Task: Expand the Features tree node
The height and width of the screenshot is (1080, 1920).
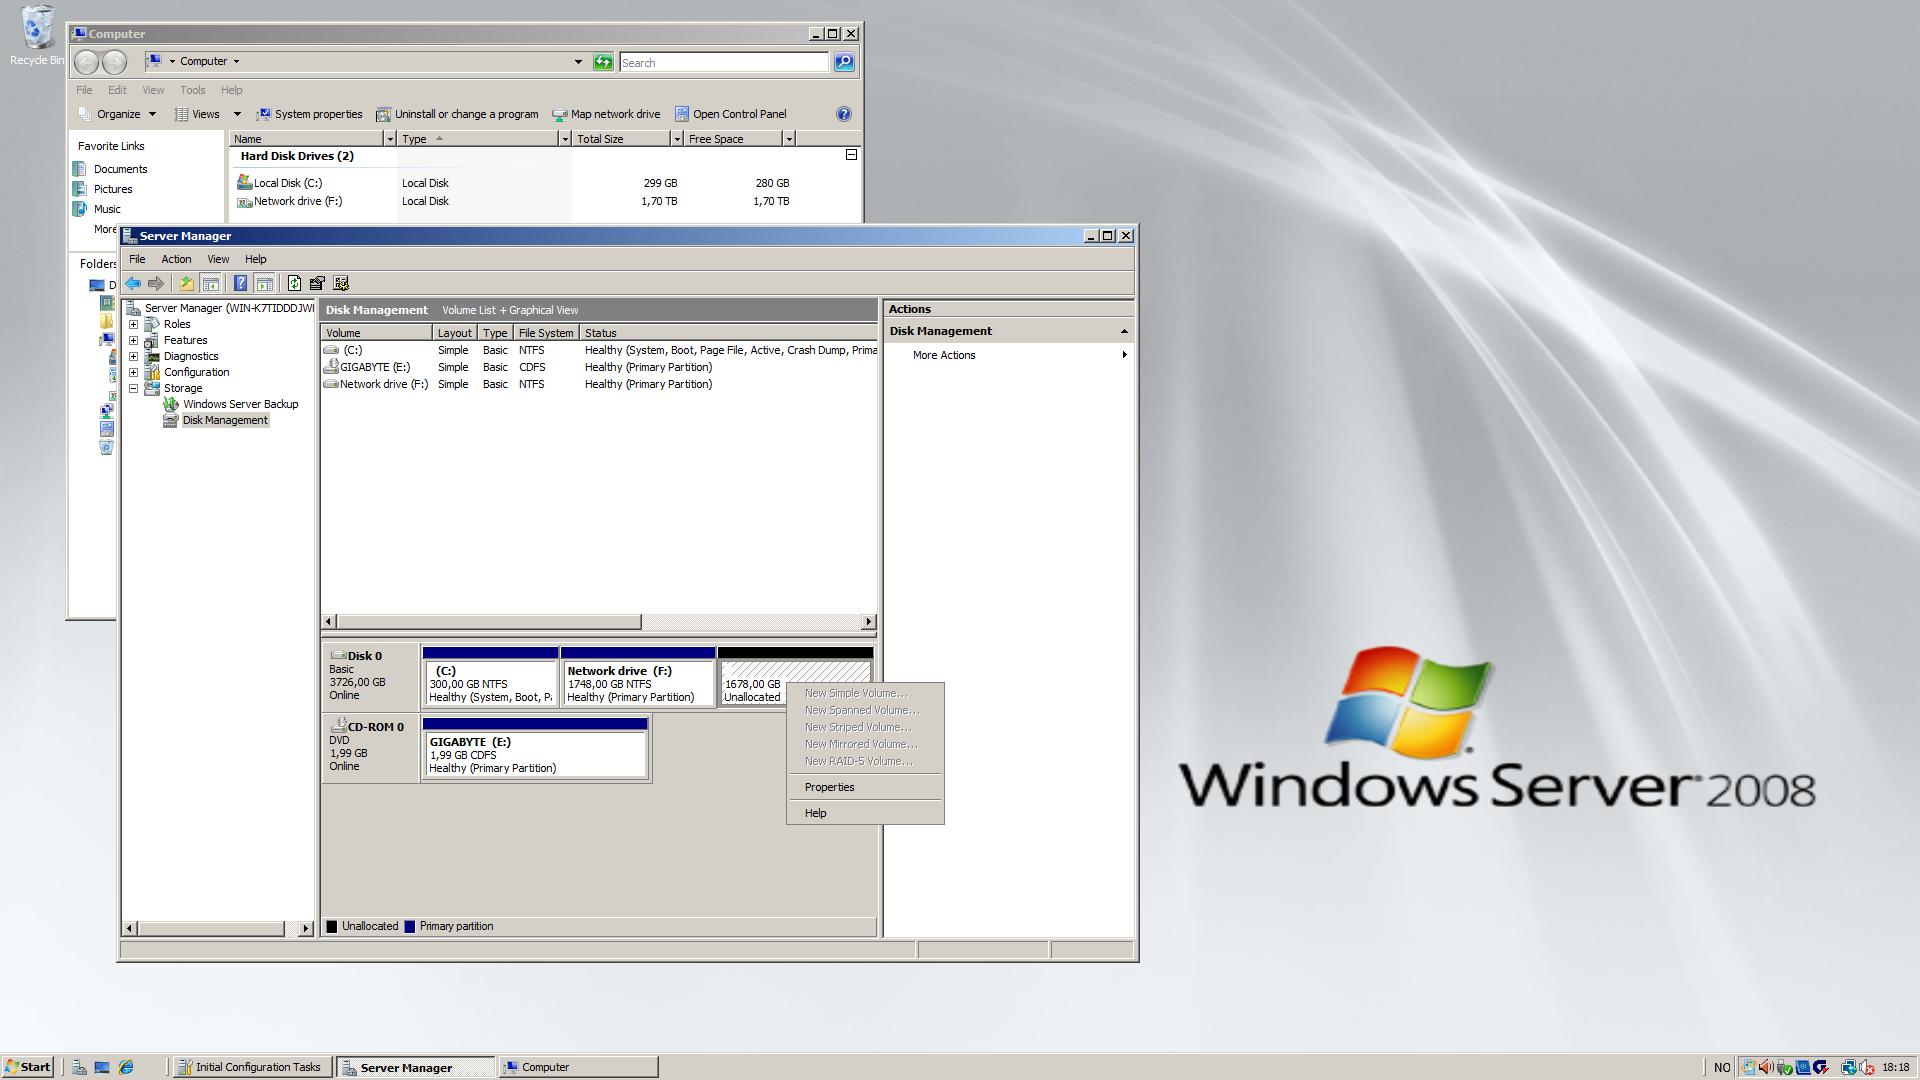Action: 134,340
